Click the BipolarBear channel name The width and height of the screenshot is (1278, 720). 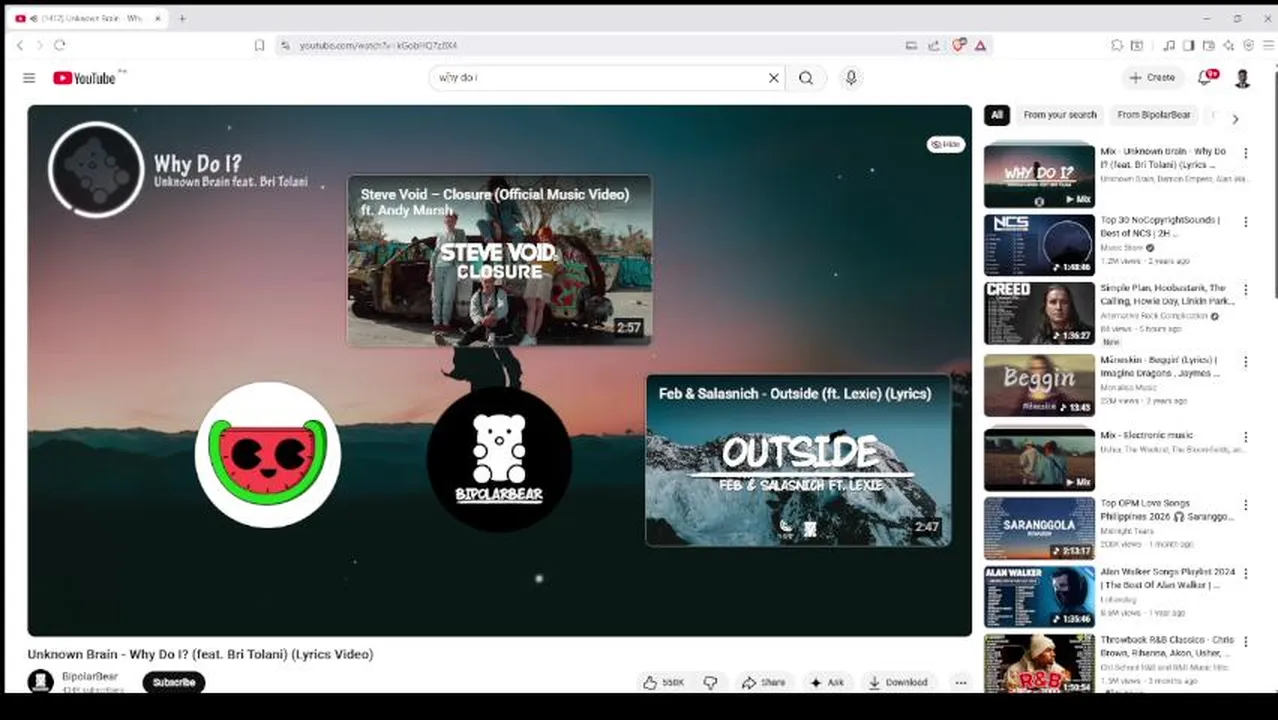coord(90,676)
